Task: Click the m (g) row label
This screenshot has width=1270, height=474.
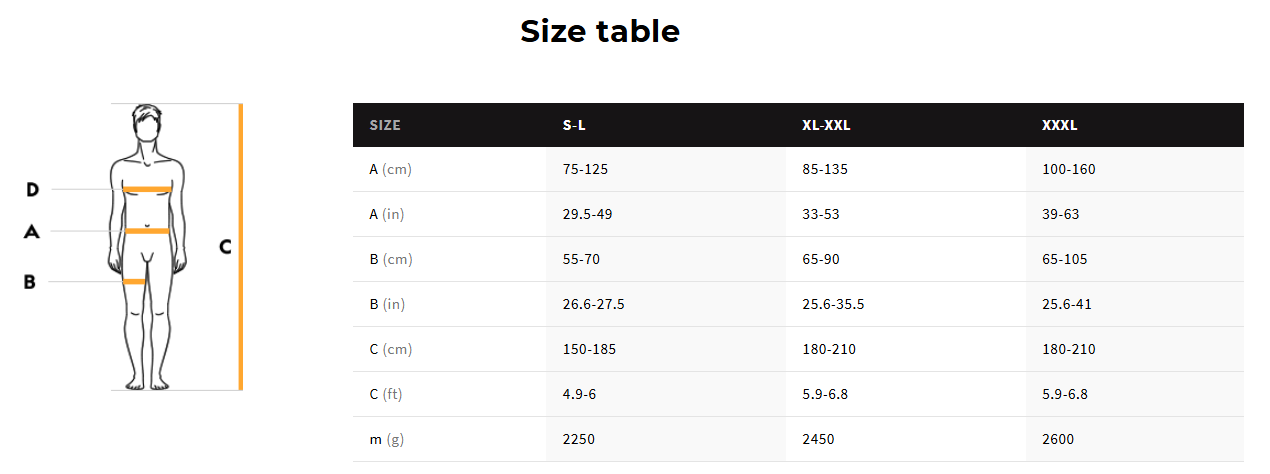Action: (x=386, y=439)
